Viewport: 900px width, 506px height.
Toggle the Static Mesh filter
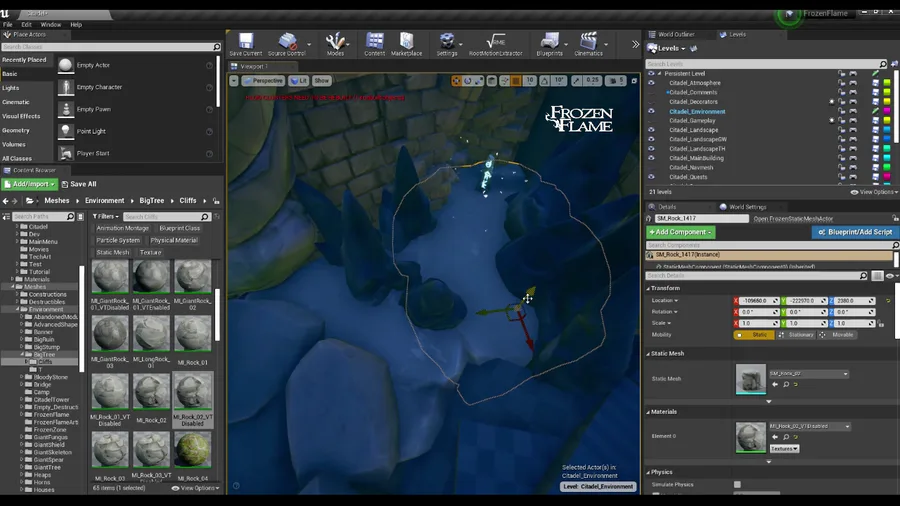112,252
